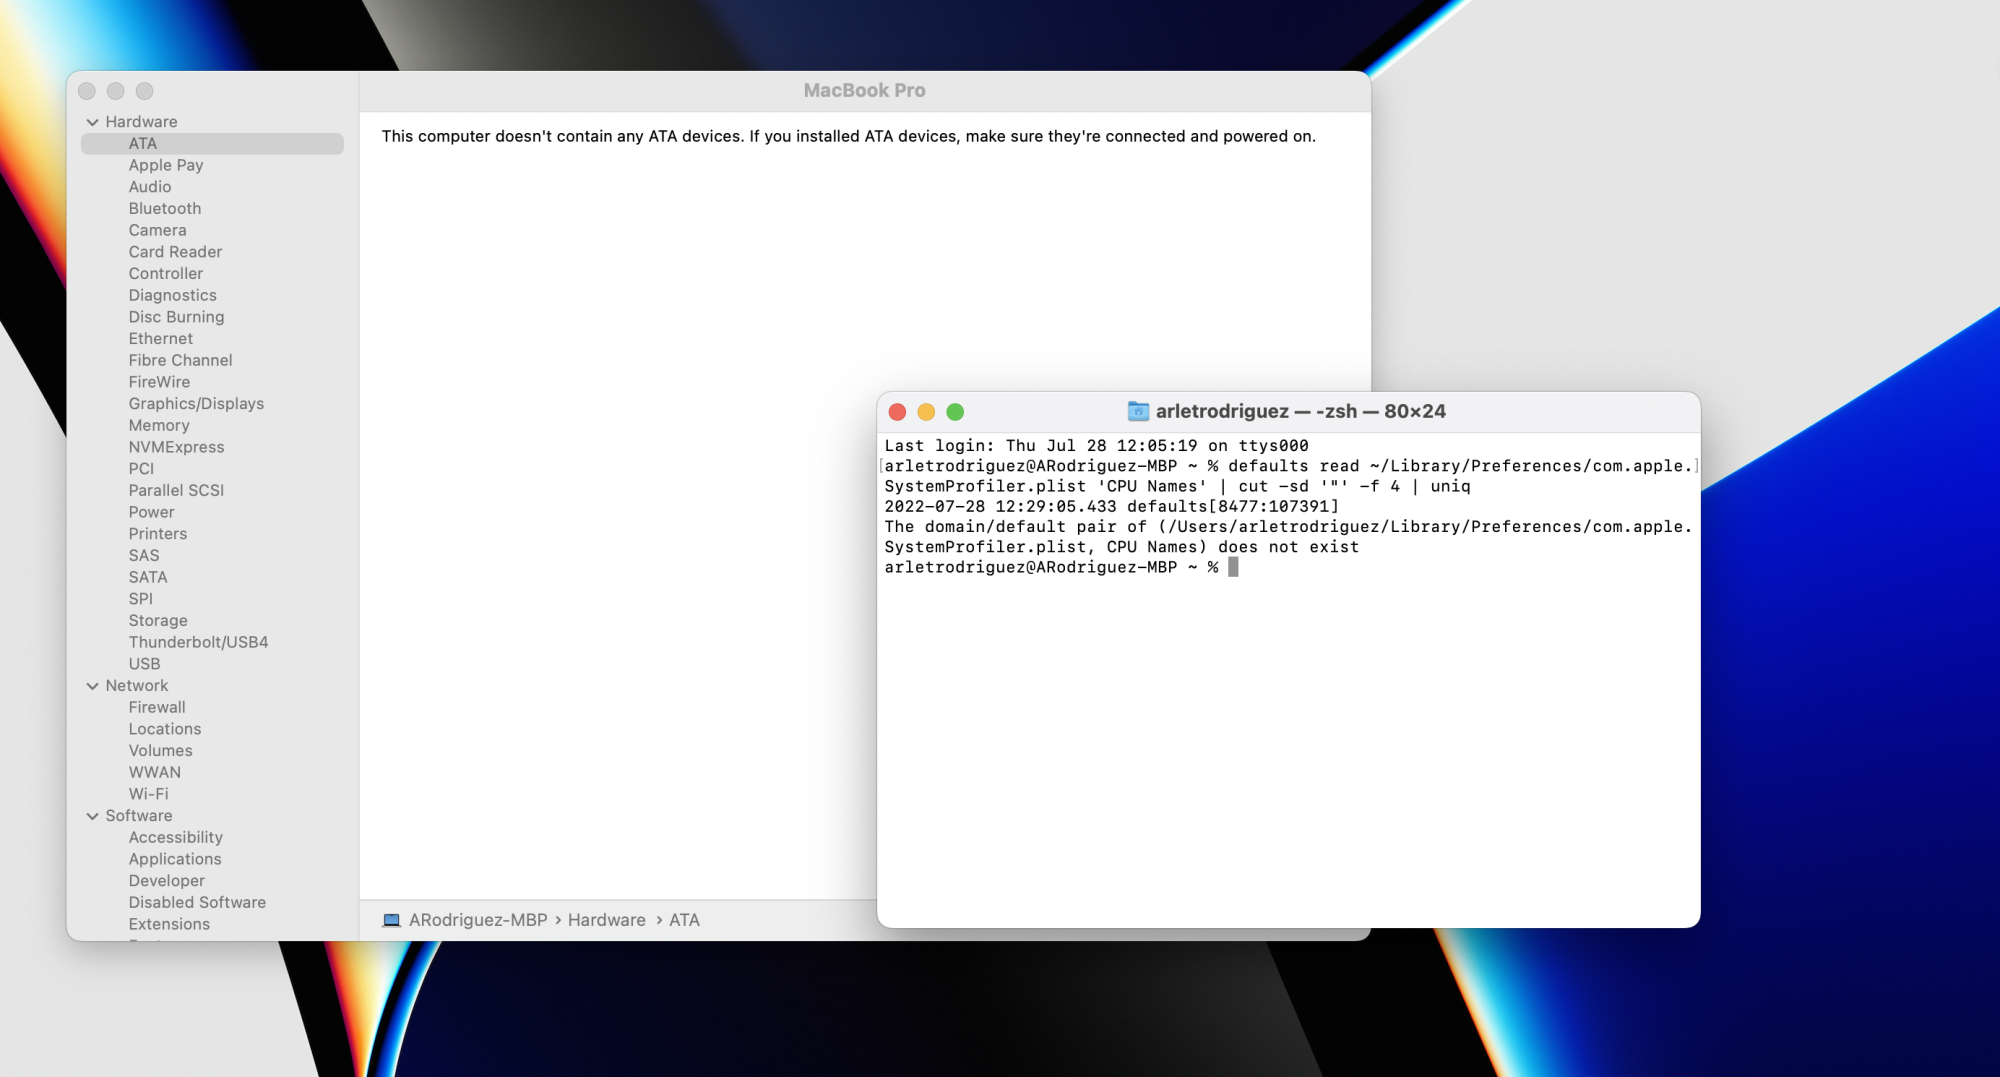This screenshot has width=2000, height=1077.
Task: Open the Card Reader entry
Action: tap(175, 252)
